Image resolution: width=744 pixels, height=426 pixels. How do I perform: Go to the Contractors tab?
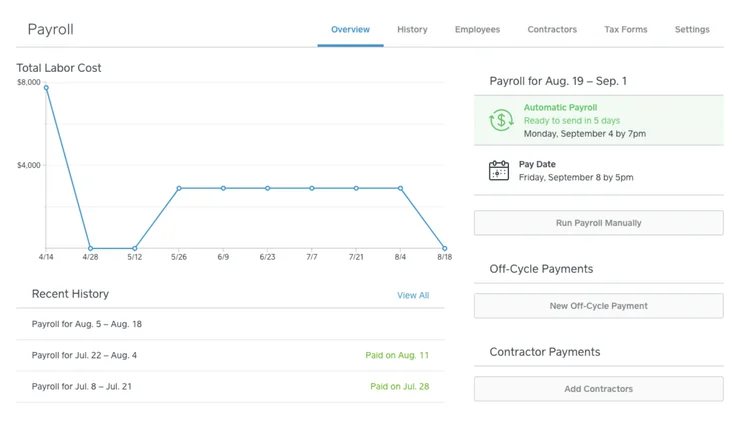tap(552, 29)
